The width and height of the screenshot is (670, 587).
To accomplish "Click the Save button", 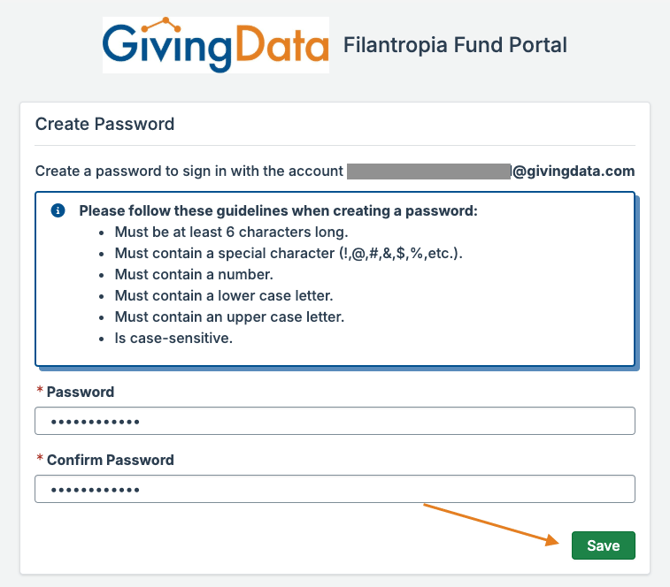I will pyautogui.click(x=603, y=545).
